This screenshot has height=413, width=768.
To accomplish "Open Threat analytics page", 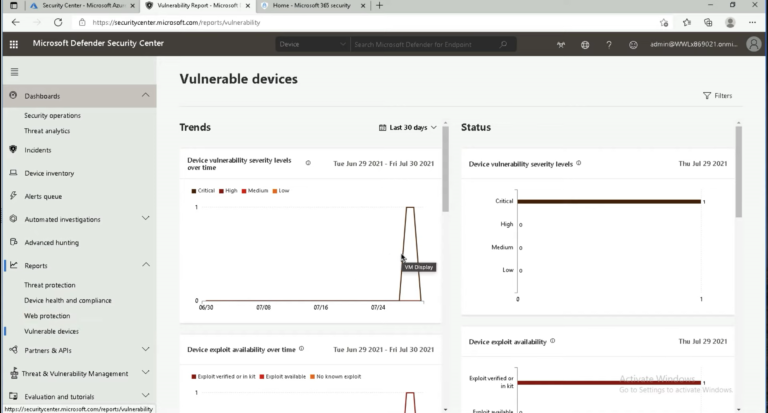I will click(x=47, y=131).
